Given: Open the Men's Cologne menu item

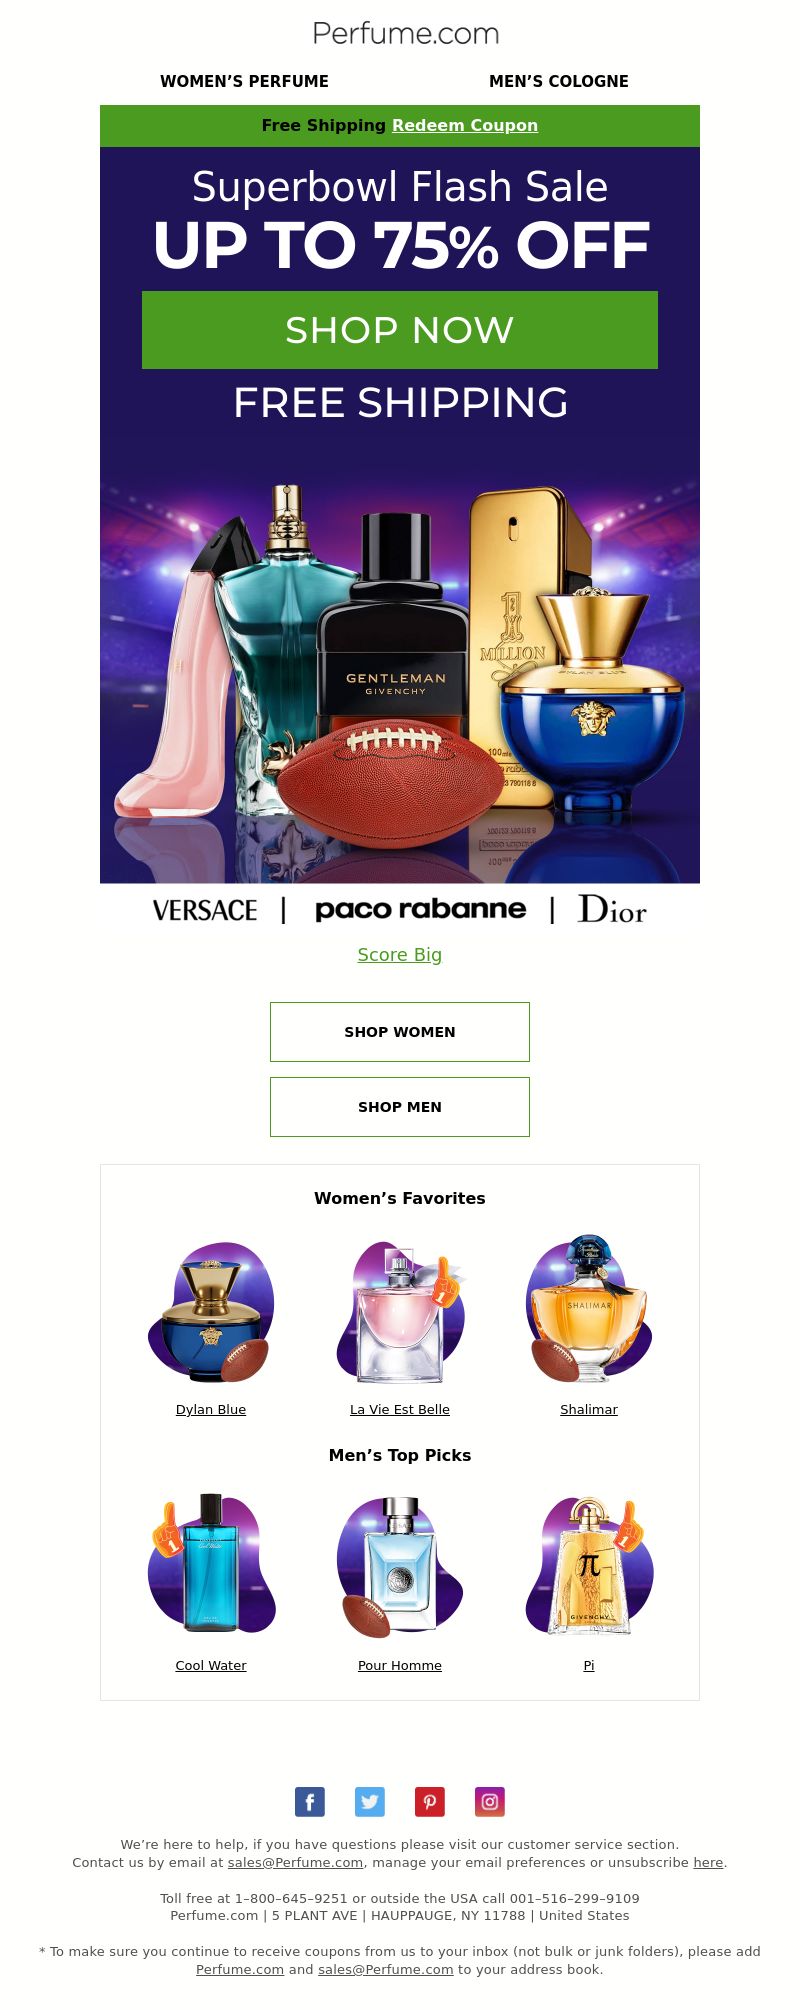Looking at the screenshot, I should click(559, 81).
